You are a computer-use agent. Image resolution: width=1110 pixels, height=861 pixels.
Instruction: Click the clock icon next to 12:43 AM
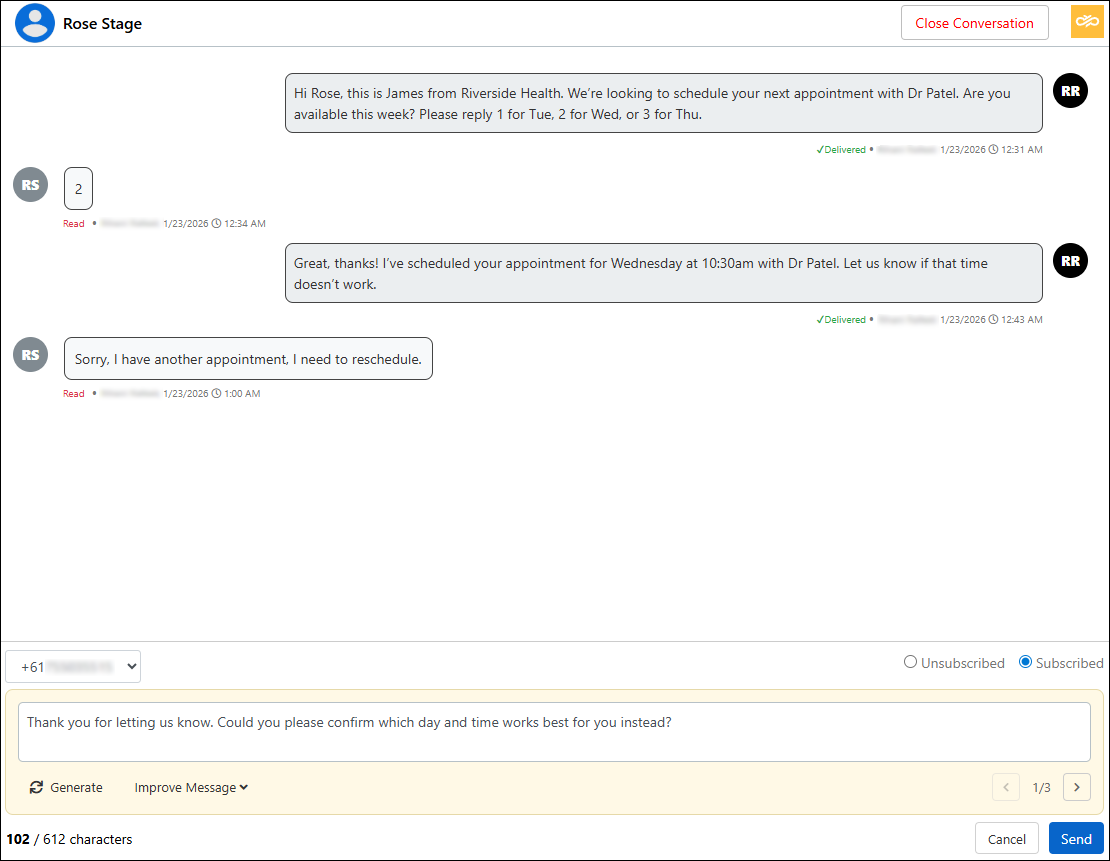tap(993, 319)
